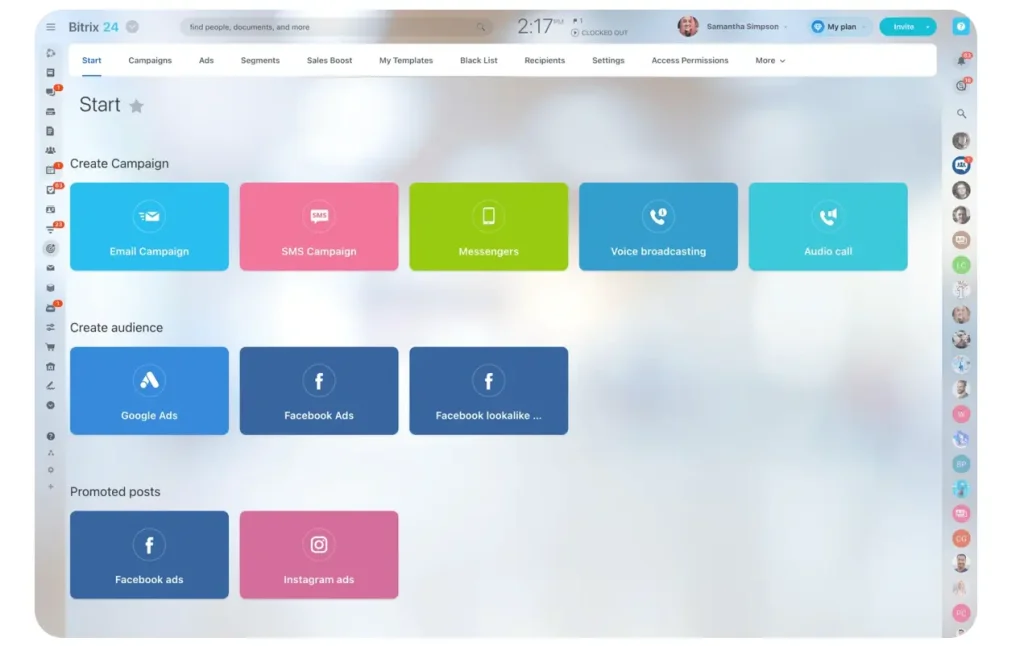Open the Email Campaign creator

pyautogui.click(x=148, y=226)
